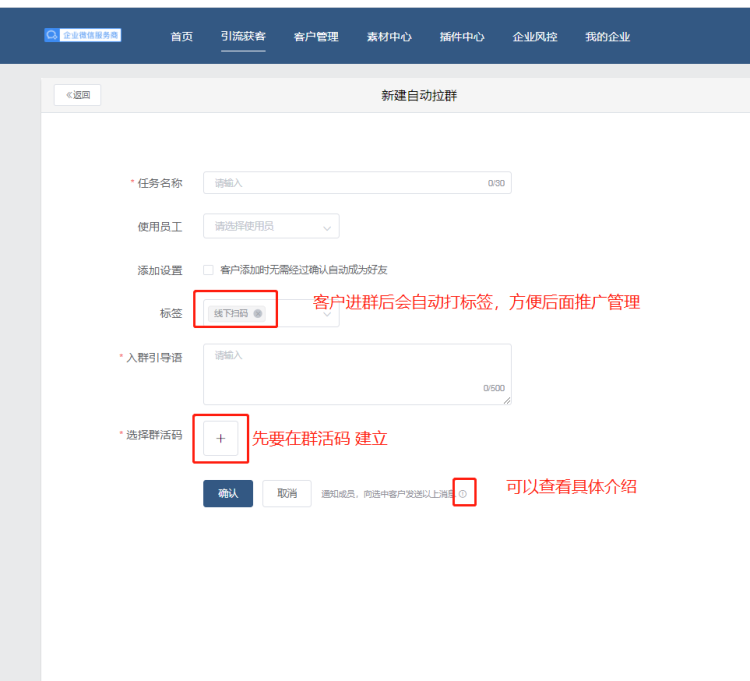
Task: Focus the 任务名称 input field
Action: click(345, 183)
